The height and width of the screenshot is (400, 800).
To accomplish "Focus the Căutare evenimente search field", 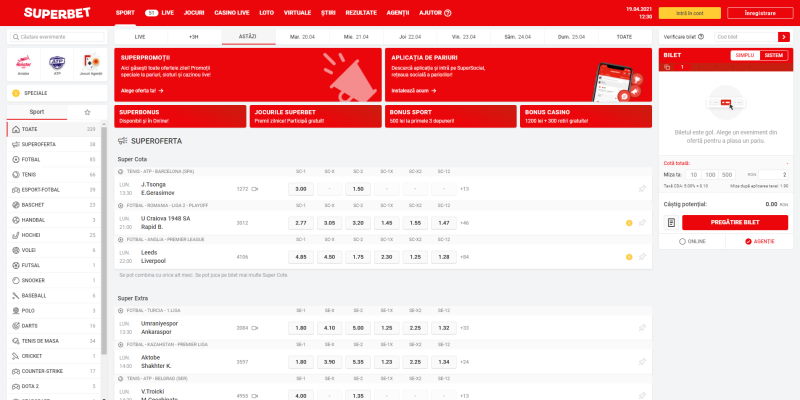I will tap(57, 37).
